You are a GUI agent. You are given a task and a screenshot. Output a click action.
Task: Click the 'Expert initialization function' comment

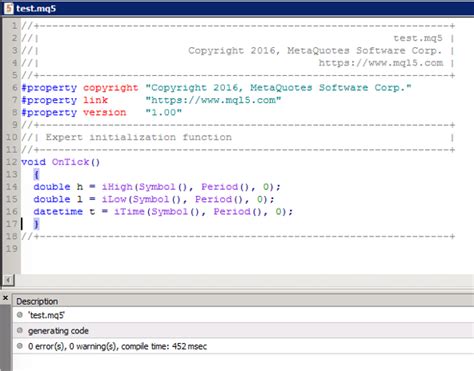tap(138, 137)
